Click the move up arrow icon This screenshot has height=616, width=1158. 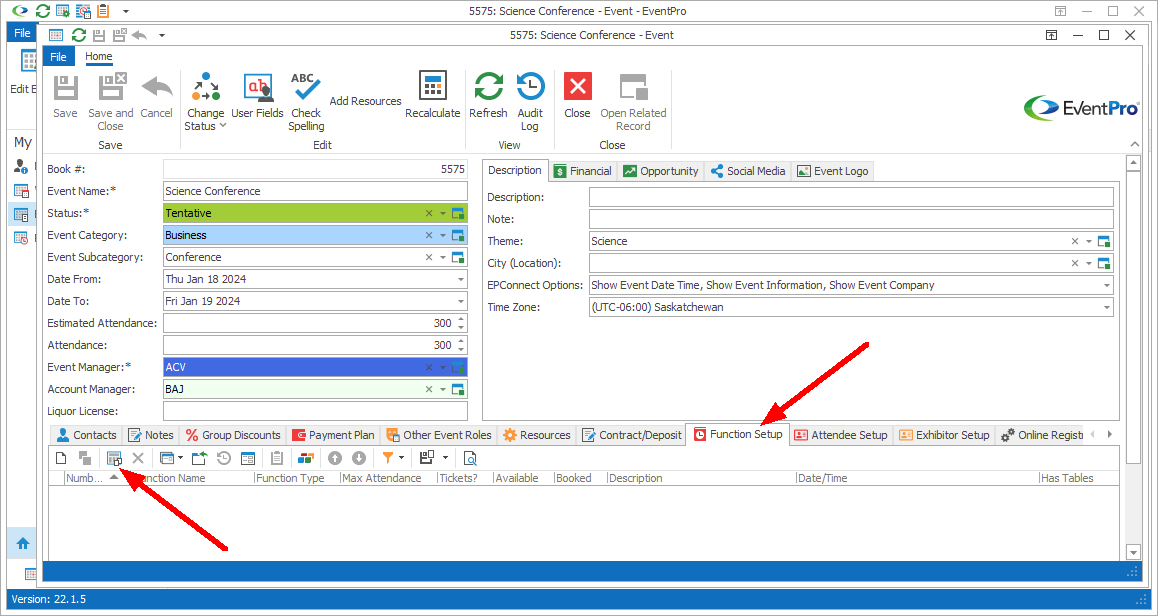[335, 459]
